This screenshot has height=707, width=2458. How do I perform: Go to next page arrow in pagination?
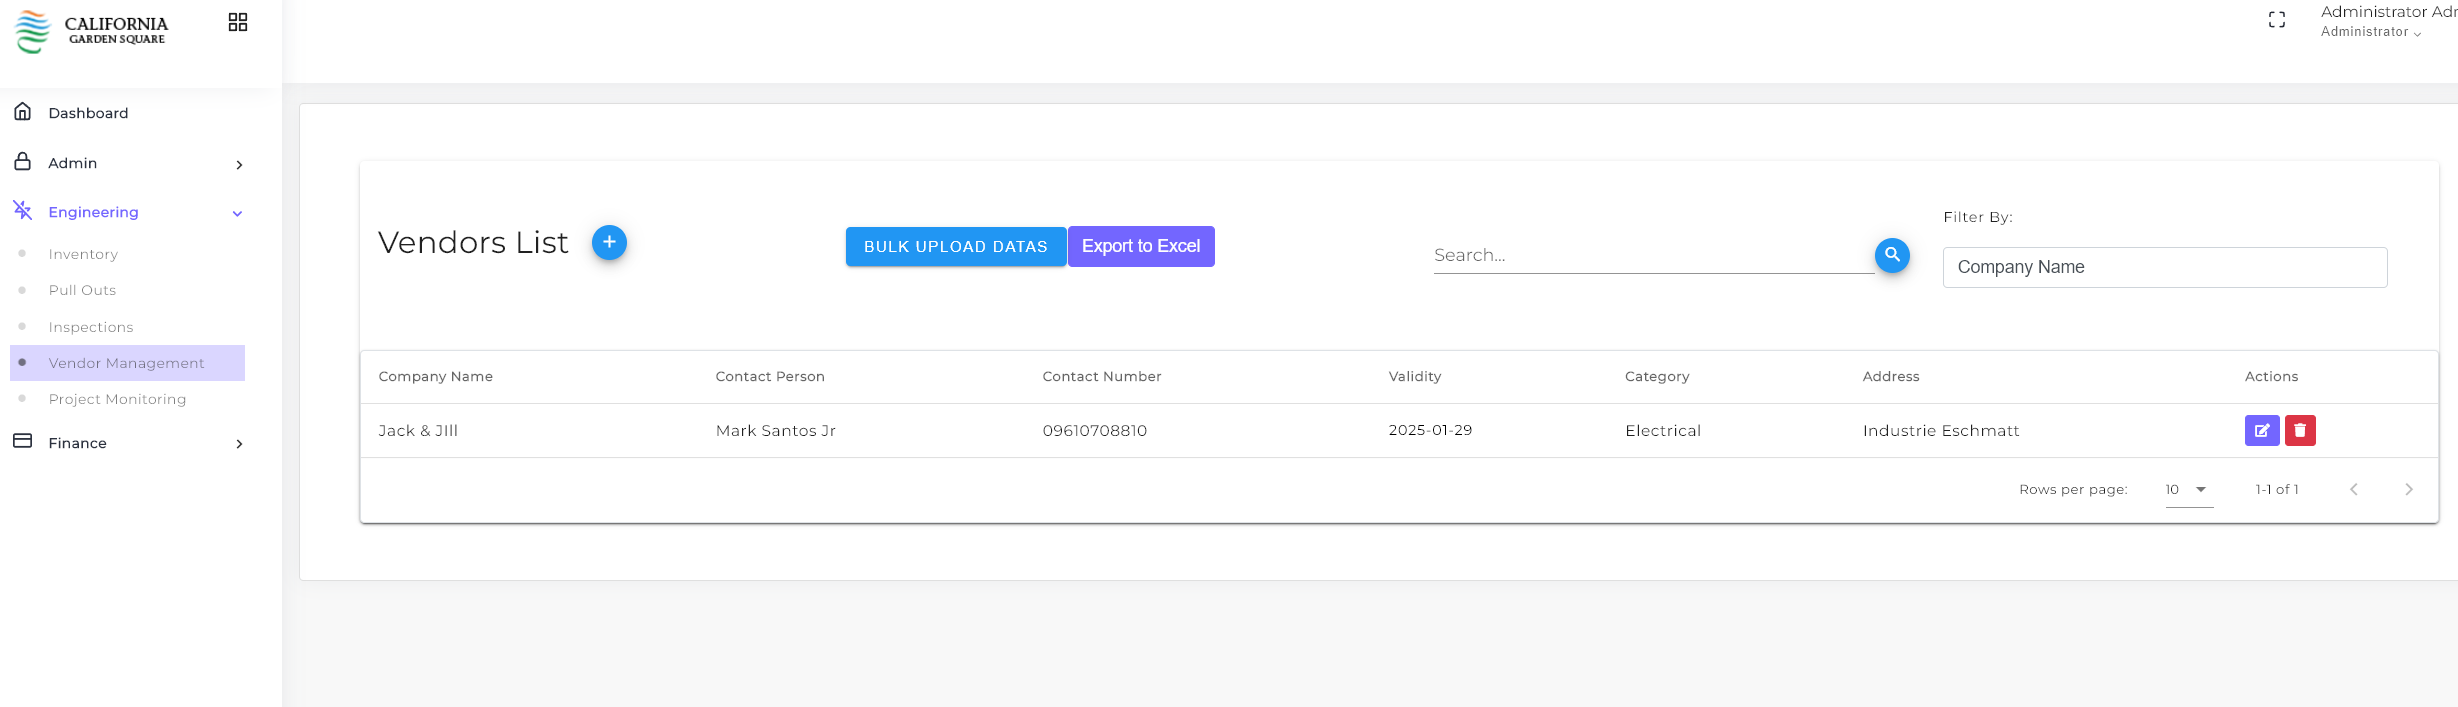pos(2409,489)
